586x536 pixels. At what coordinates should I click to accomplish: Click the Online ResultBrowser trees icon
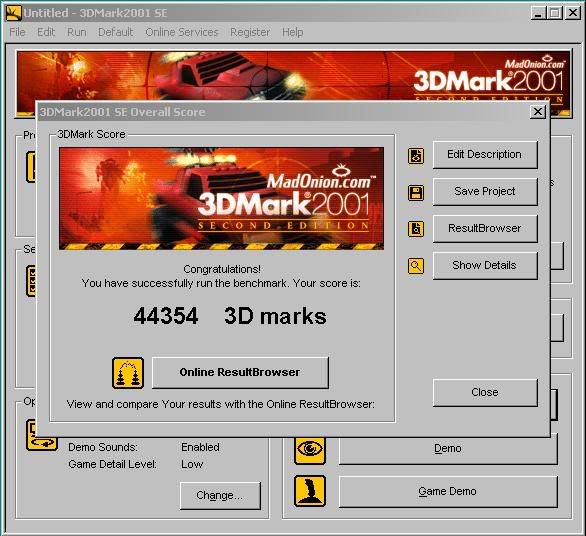pyautogui.click(x=128, y=373)
